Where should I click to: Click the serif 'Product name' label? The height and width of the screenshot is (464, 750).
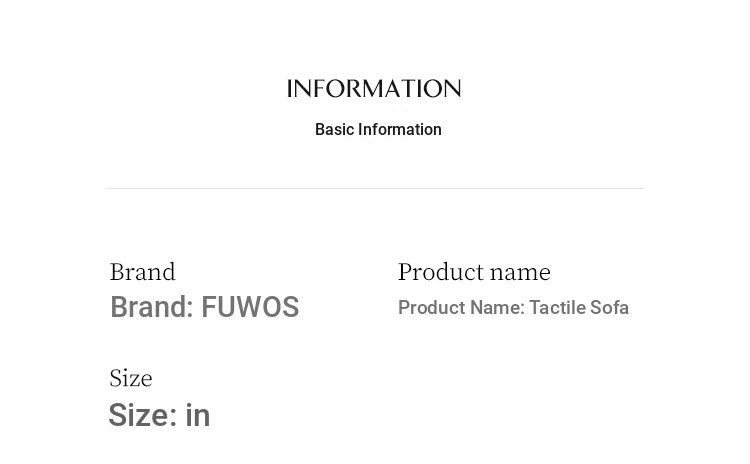[474, 272]
